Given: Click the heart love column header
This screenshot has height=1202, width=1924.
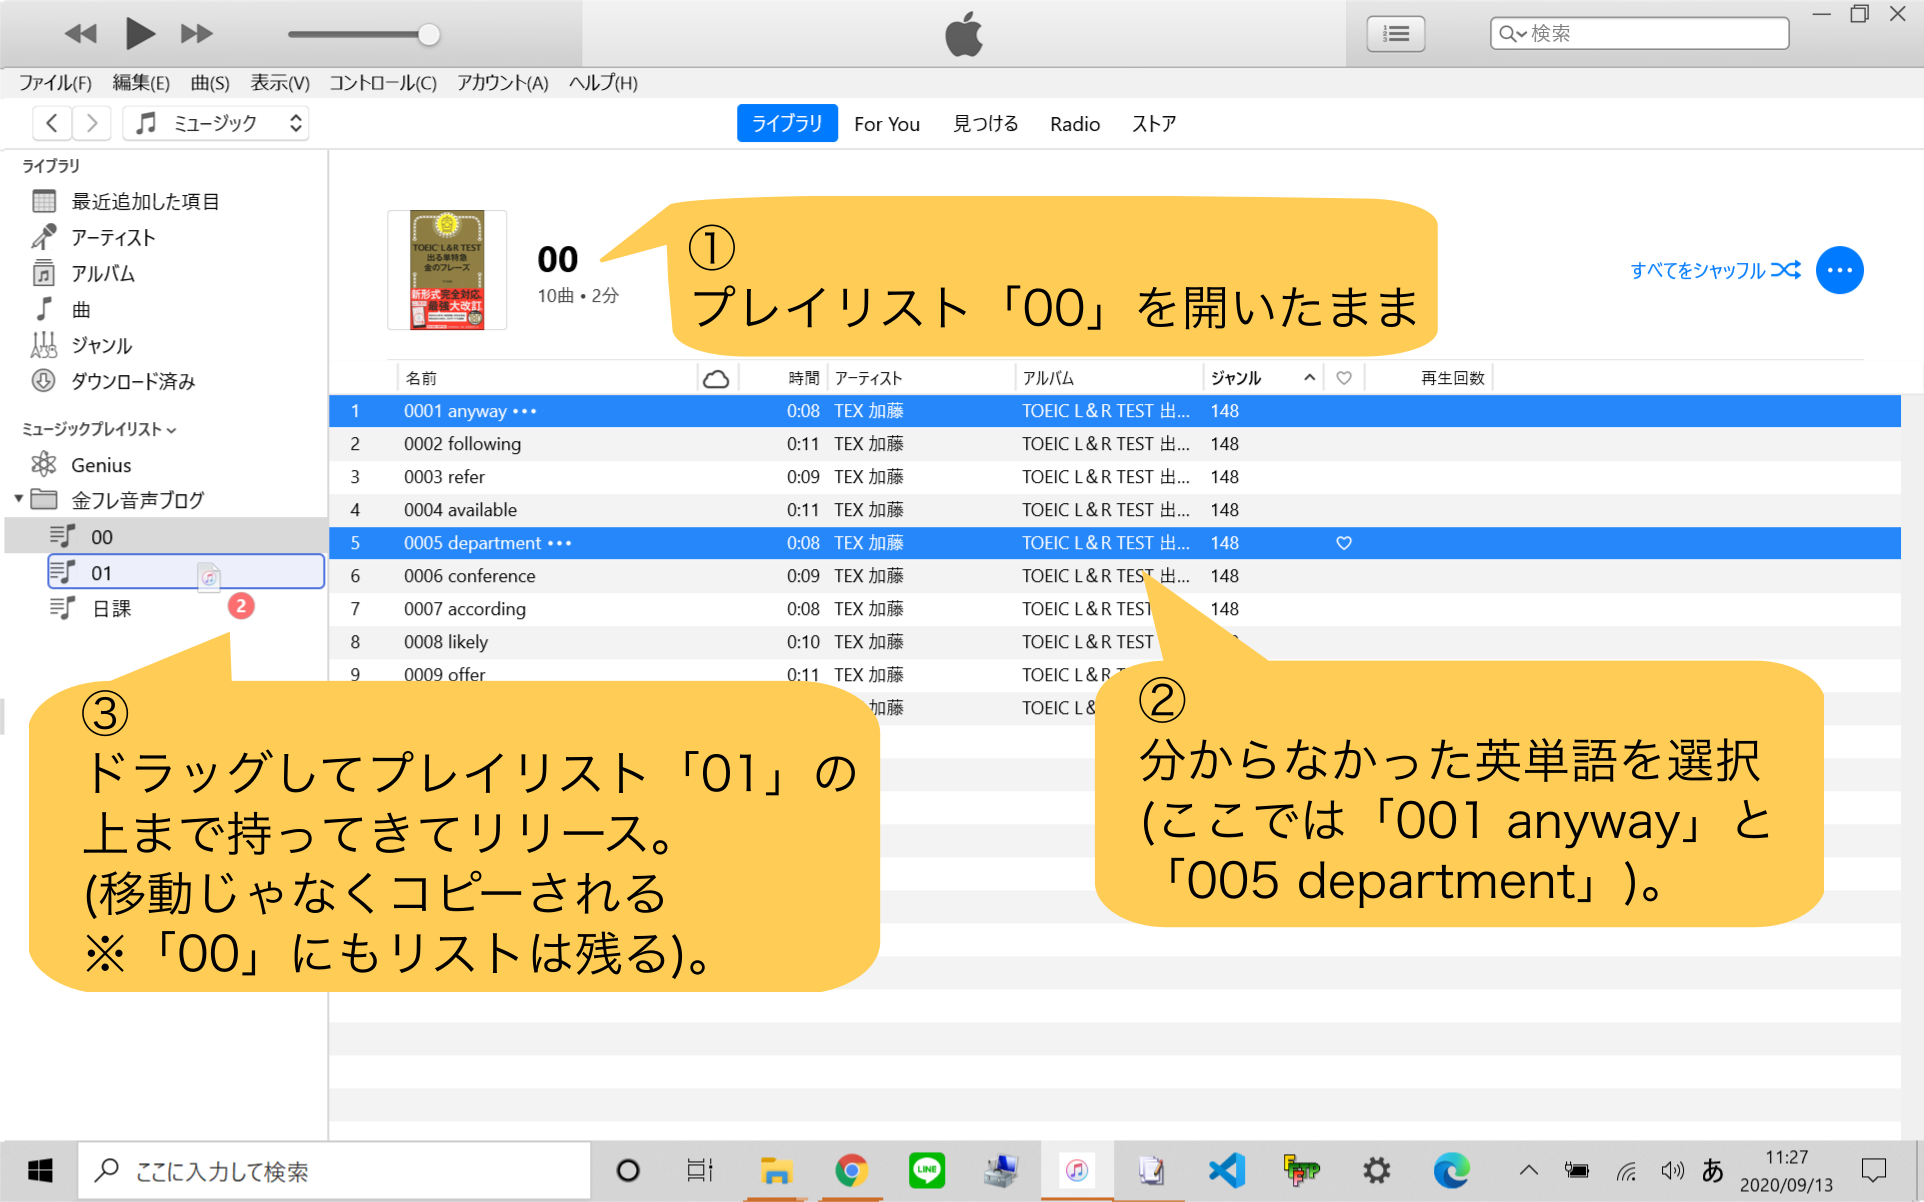Looking at the screenshot, I should [x=1344, y=378].
